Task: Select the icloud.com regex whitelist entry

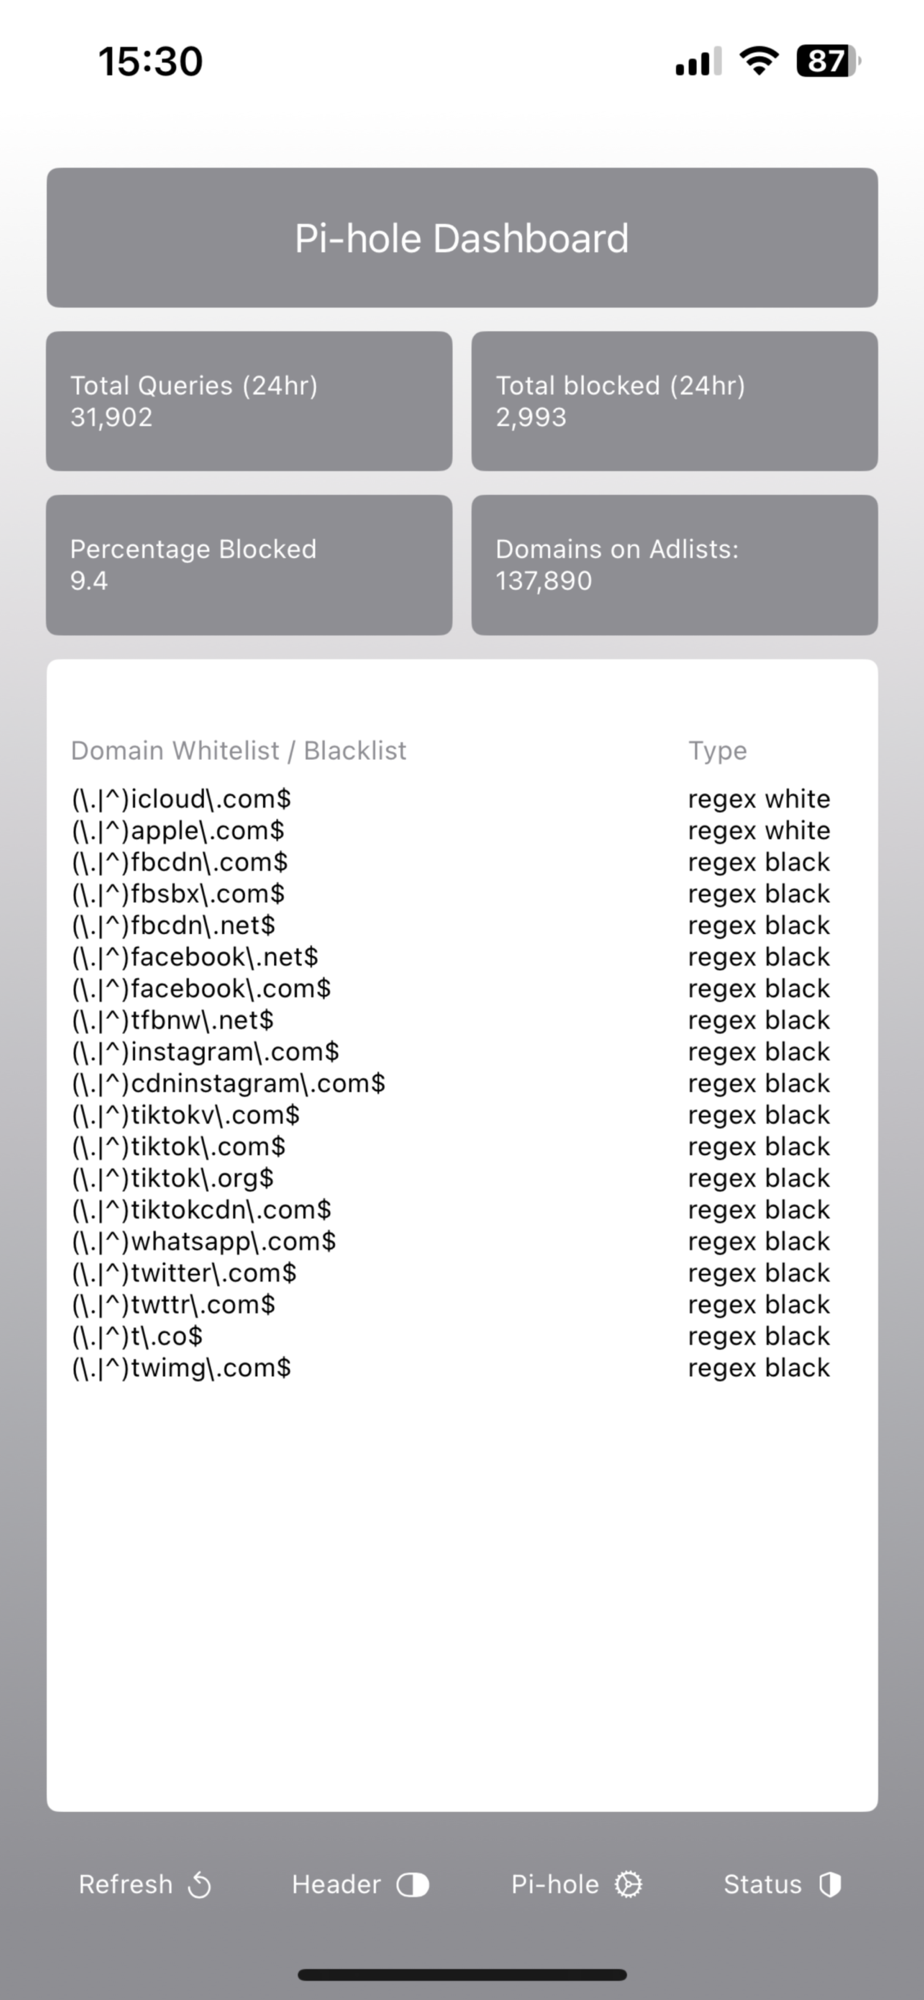Action: point(181,799)
